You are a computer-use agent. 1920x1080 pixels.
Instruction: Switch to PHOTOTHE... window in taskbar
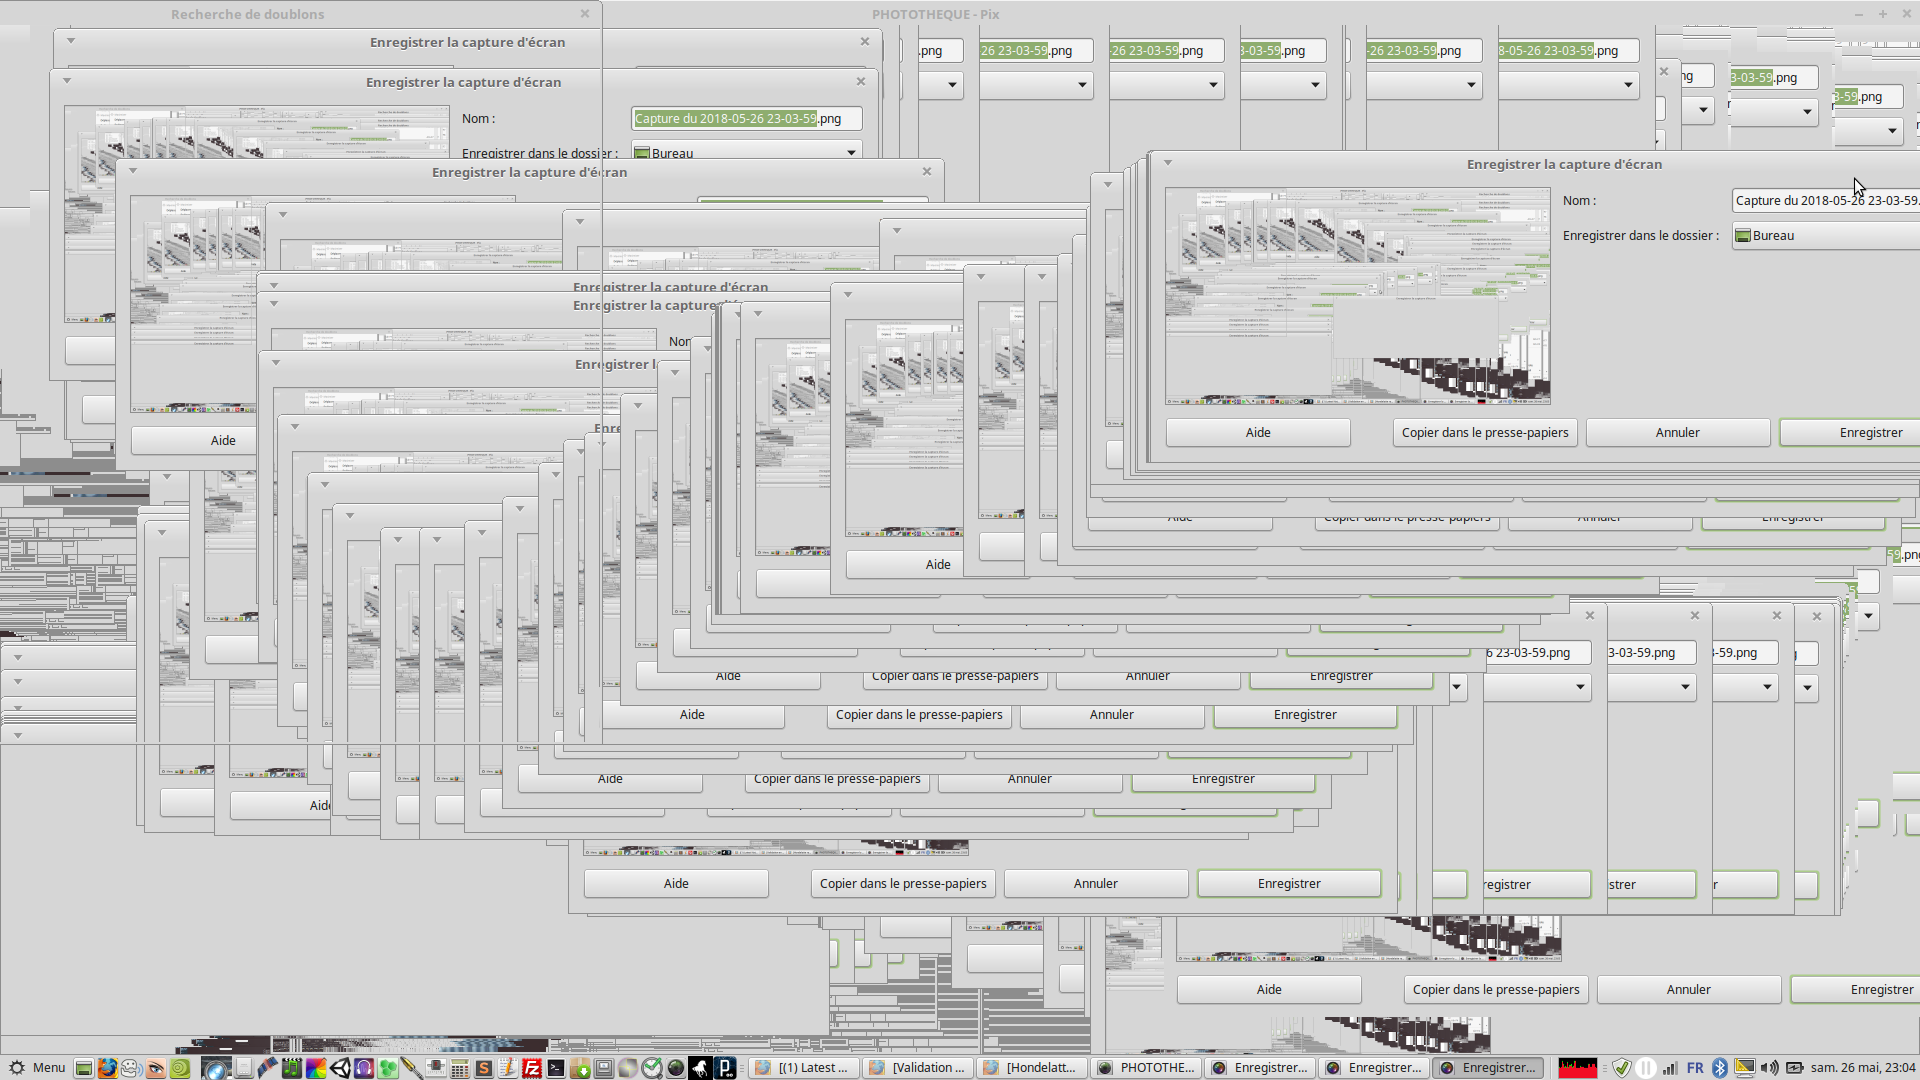1146,1068
